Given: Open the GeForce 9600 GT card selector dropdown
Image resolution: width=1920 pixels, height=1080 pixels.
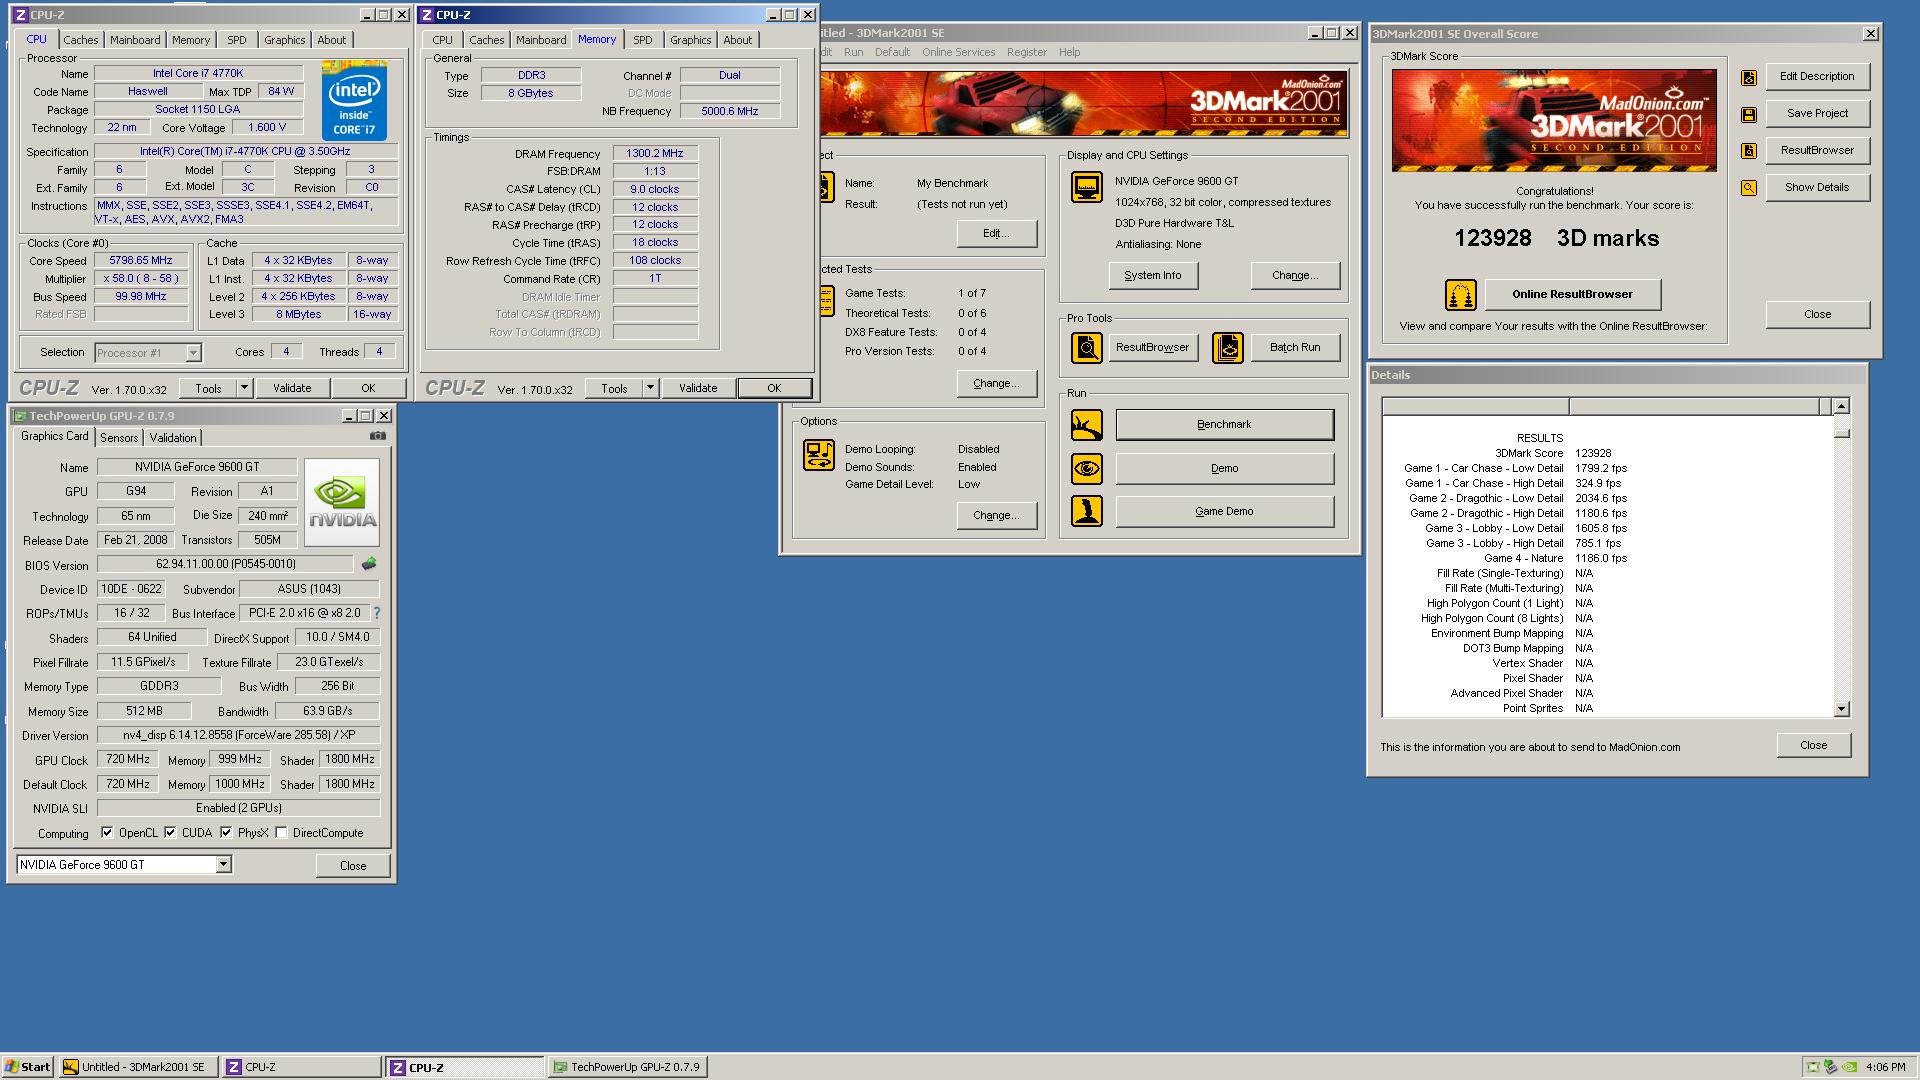Looking at the screenshot, I should [223, 865].
